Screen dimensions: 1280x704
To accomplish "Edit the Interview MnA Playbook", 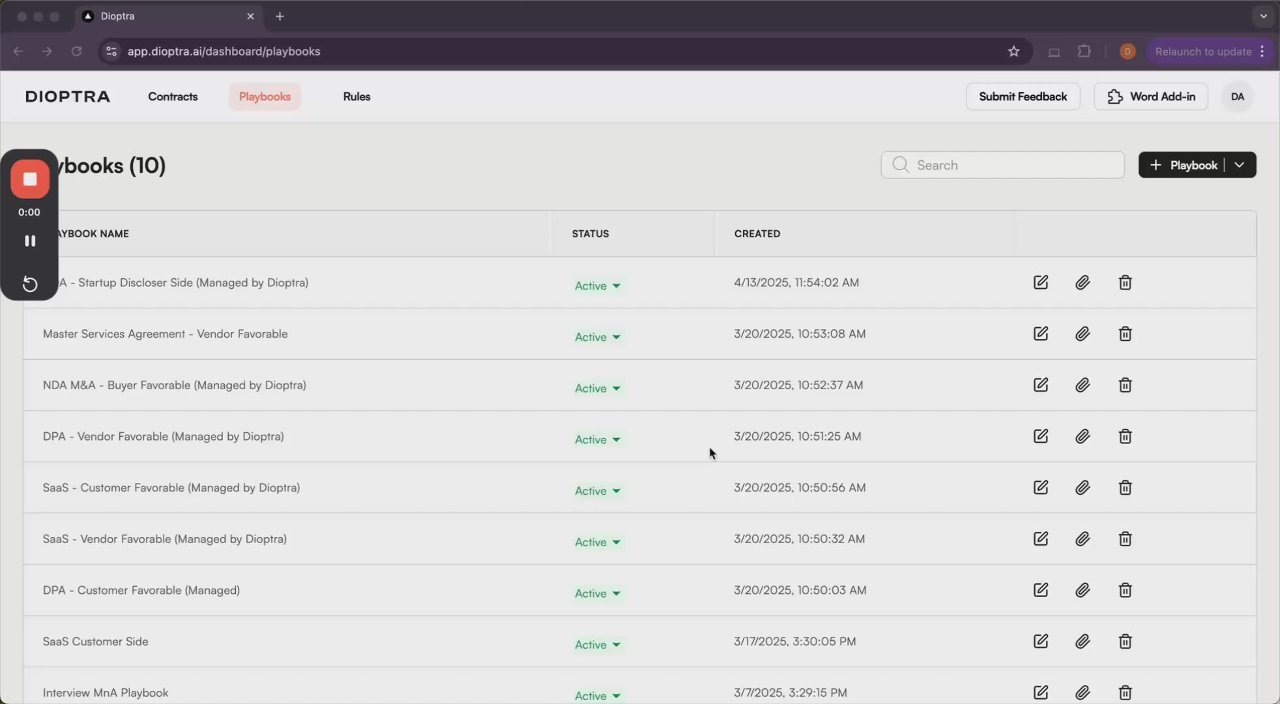I will (1041, 692).
